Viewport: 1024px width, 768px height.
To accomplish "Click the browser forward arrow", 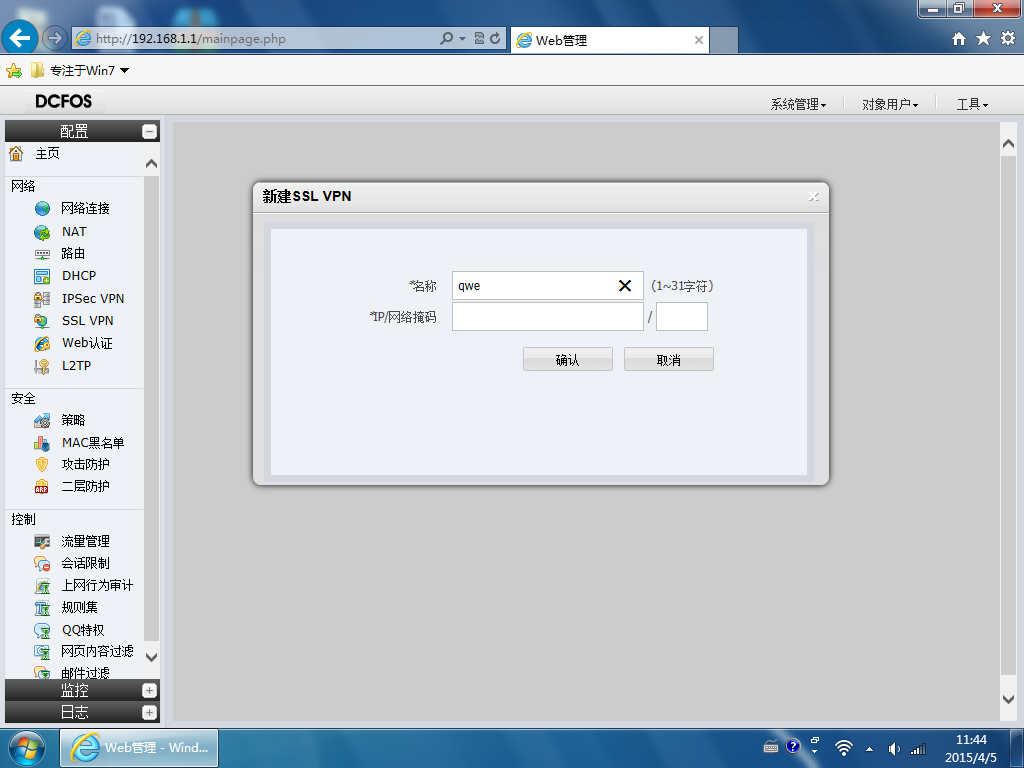I will (x=55, y=38).
